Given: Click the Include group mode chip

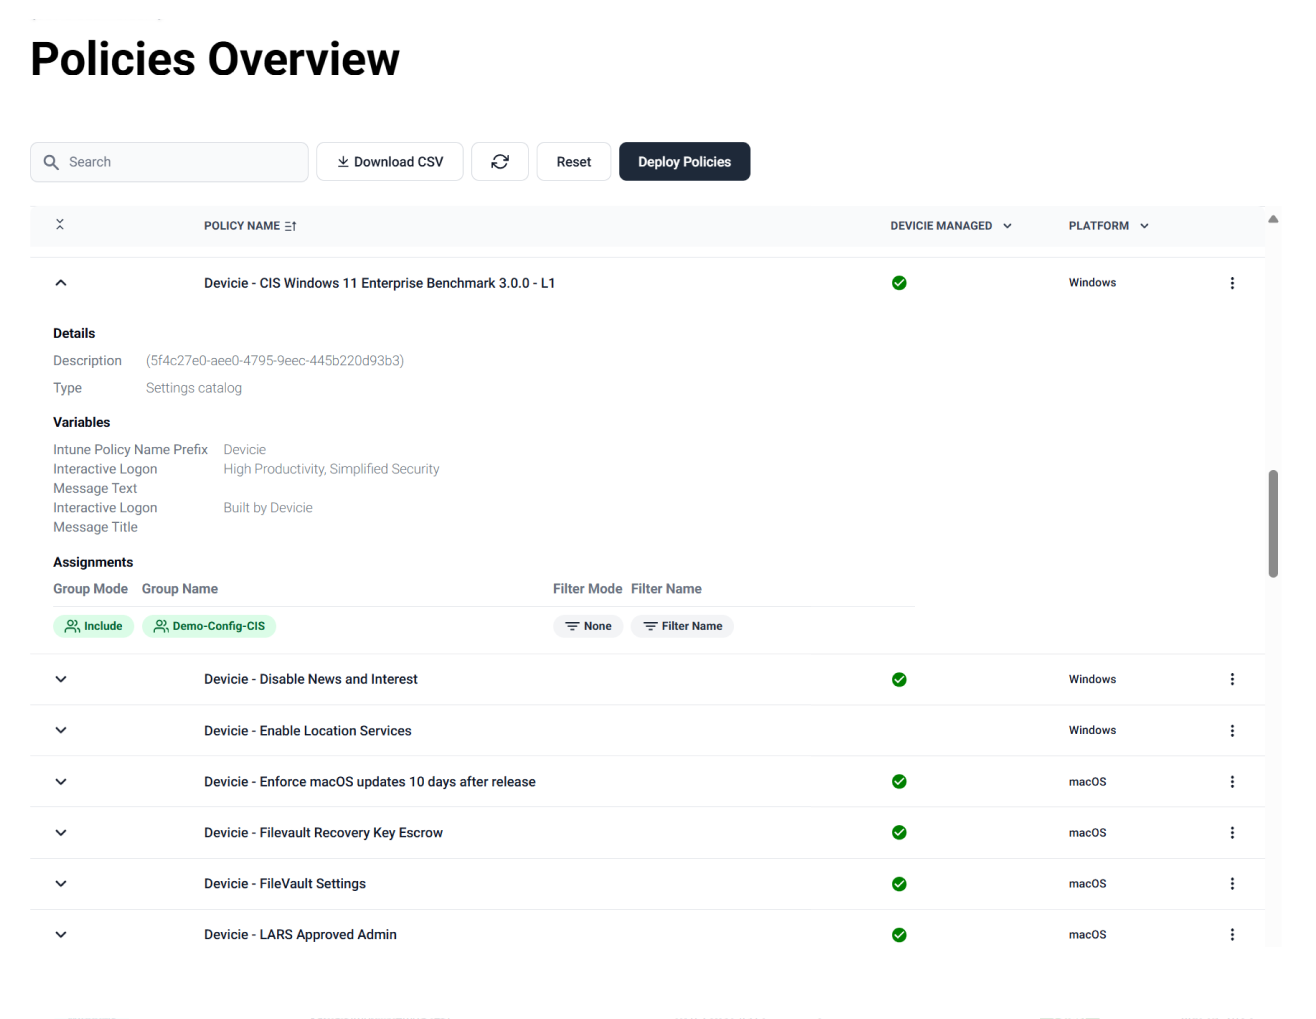Looking at the screenshot, I should pyautogui.click(x=93, y=626).
